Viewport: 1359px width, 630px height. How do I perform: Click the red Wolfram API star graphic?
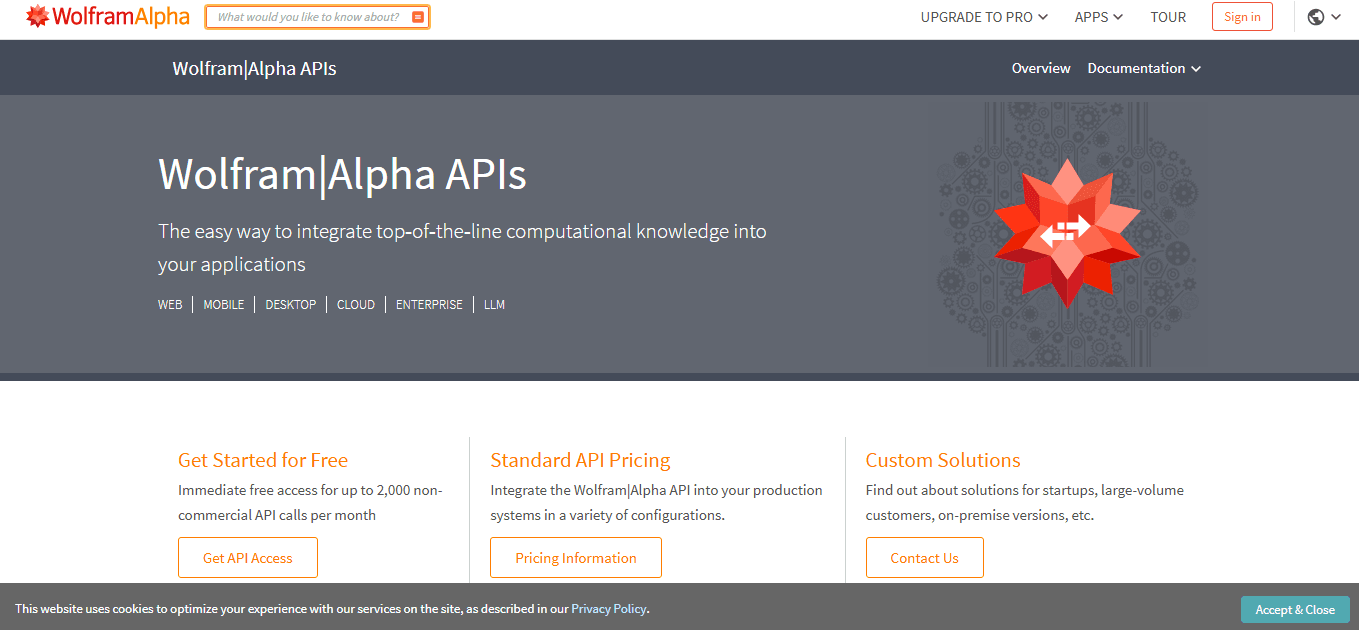[x=1067, y=233]
